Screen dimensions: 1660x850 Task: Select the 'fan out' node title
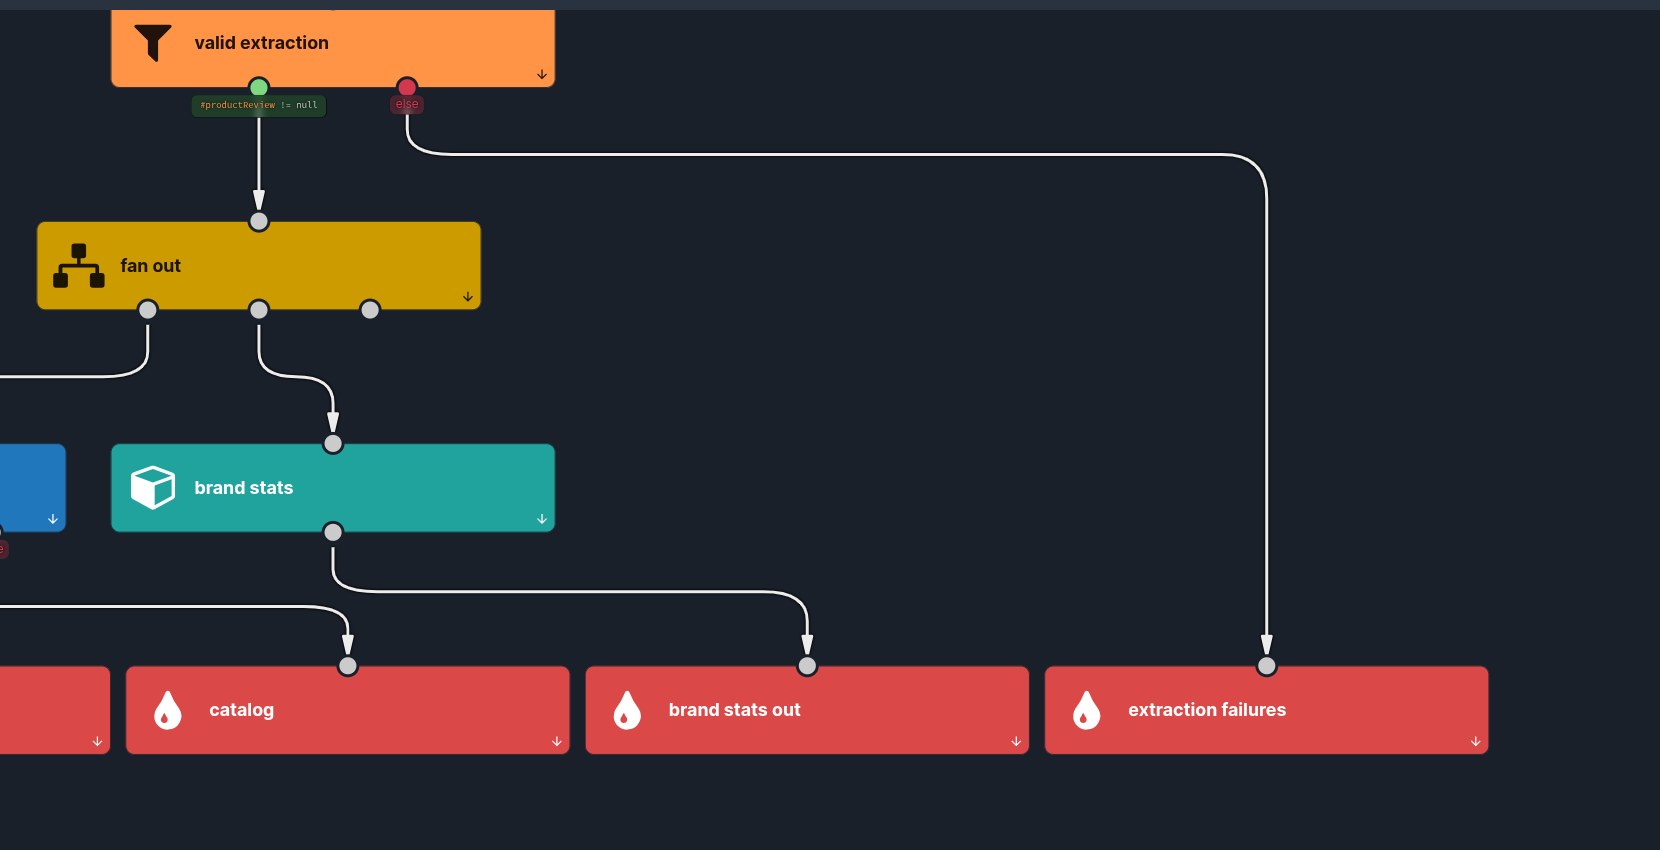click(151, 266)
